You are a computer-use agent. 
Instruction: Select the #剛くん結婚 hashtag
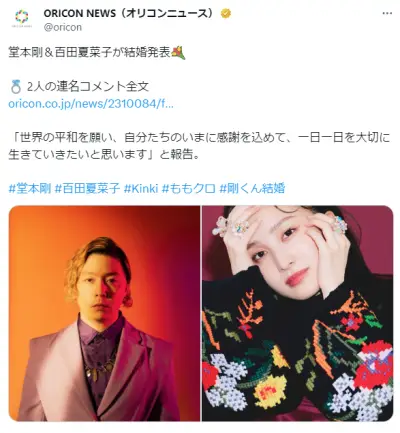click(252, 189)
